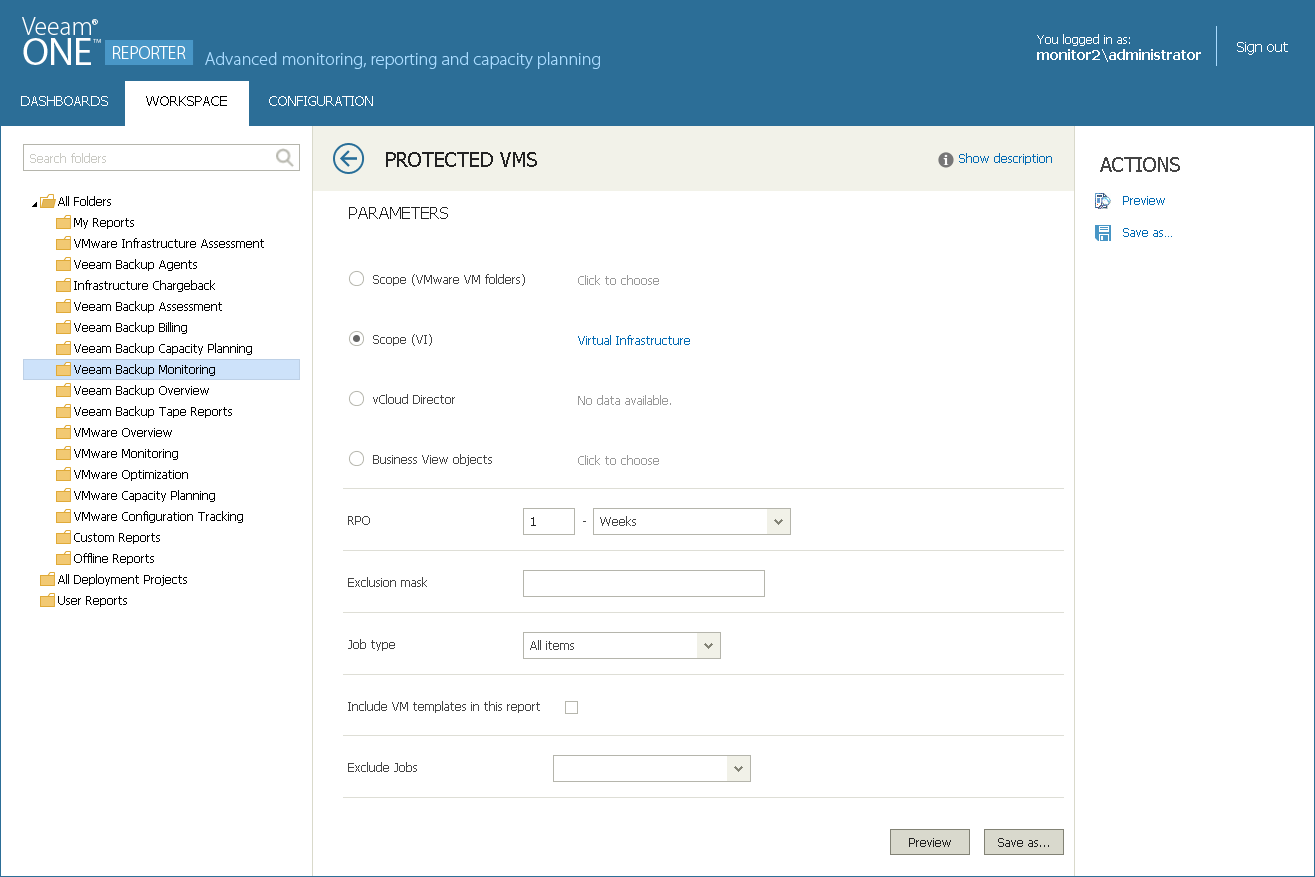The height and width of the screenshot is (877, 1315).
Task: Select Scope (VMware VM folders) radio button
Action: pos(356,279)
